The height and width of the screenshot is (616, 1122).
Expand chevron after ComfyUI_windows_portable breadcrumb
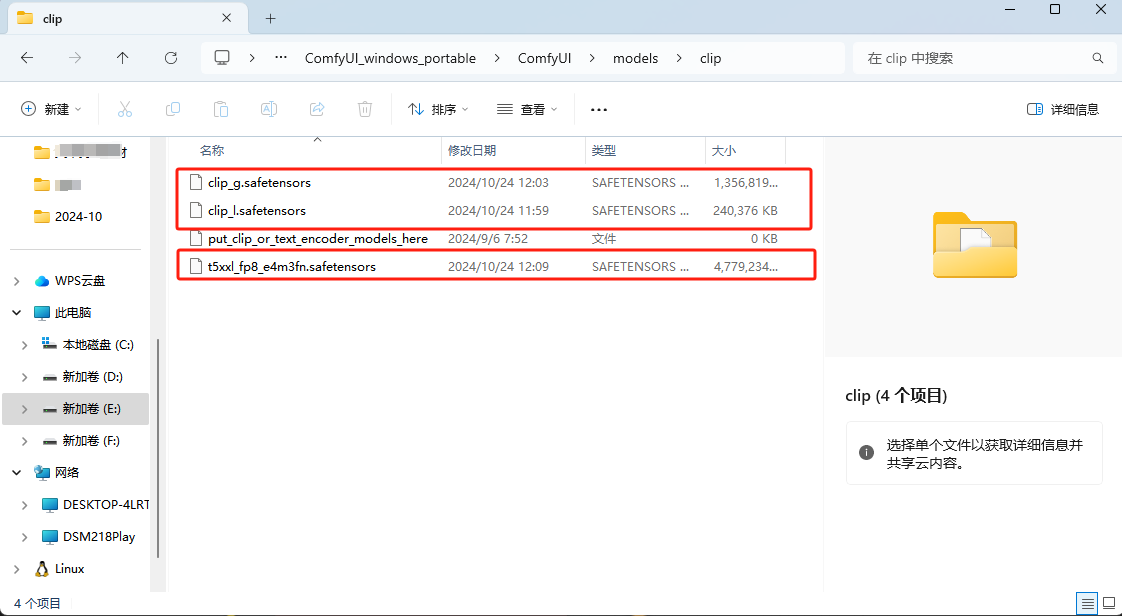tap(497, 59)
